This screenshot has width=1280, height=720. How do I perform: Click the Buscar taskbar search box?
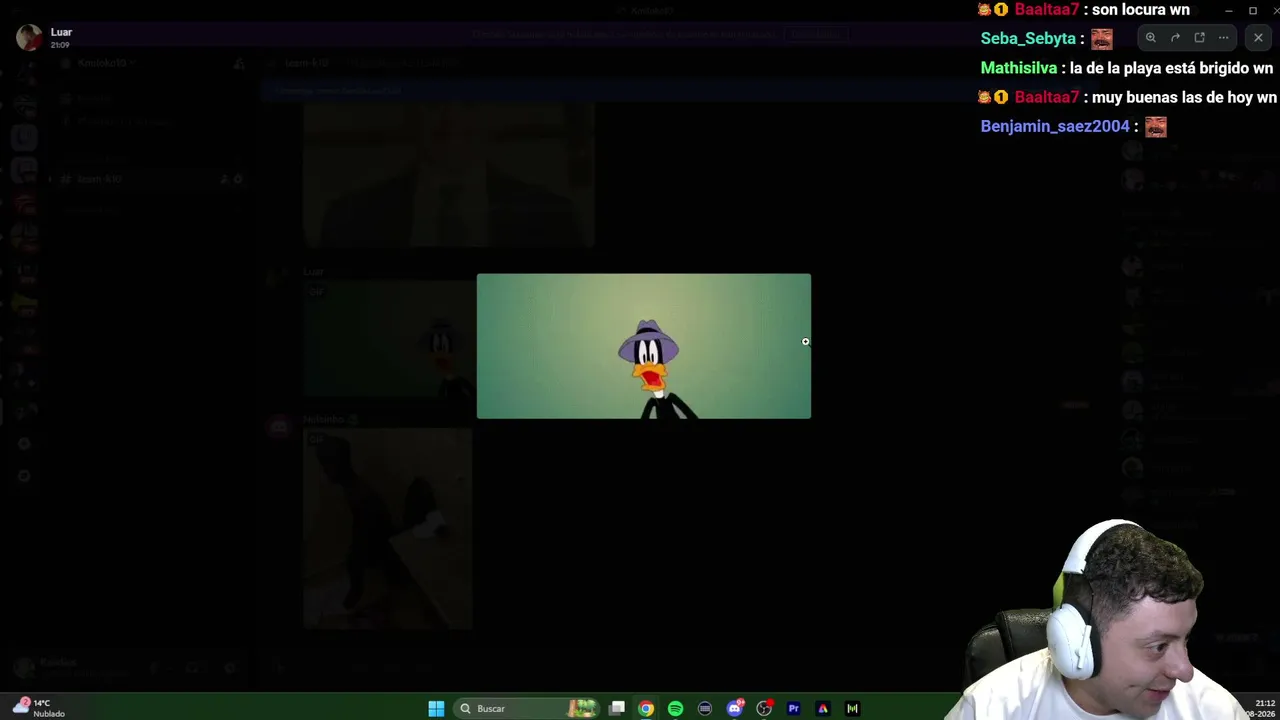[x=528, y=708]
